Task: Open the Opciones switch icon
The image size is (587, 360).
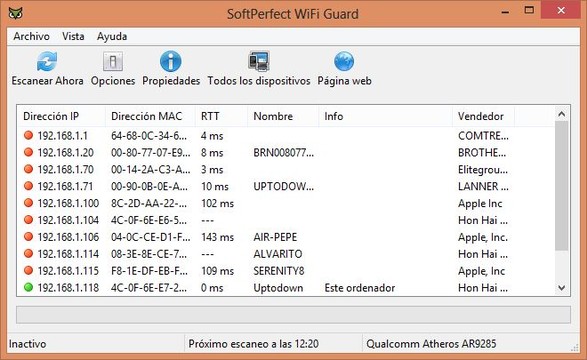Action: [113, 61]
